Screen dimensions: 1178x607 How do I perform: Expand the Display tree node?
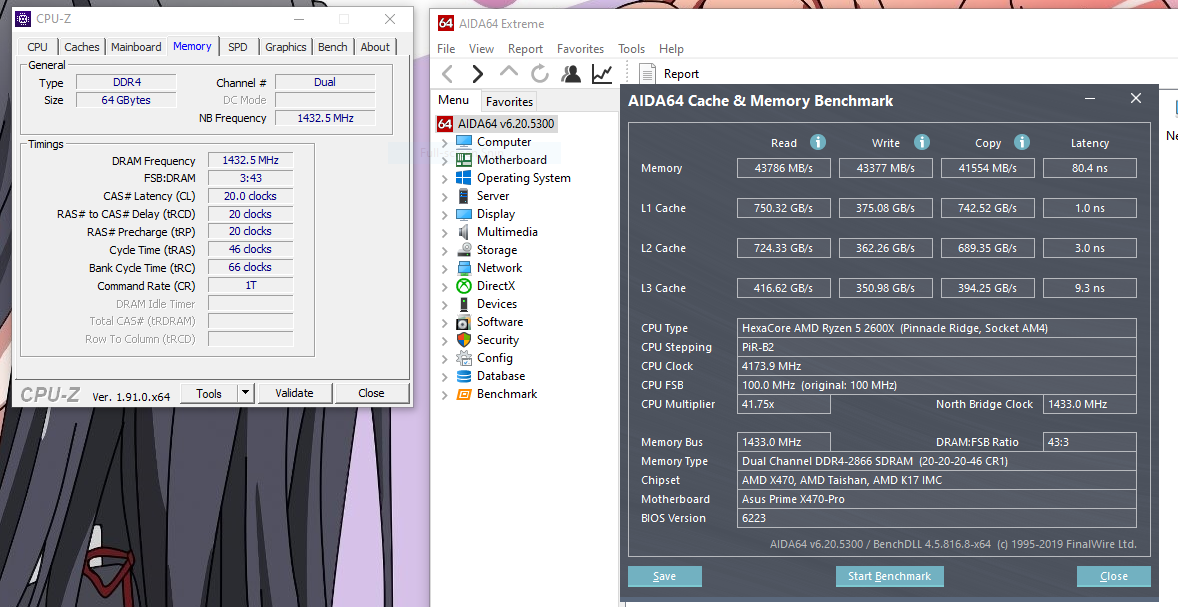coord(445,215)
